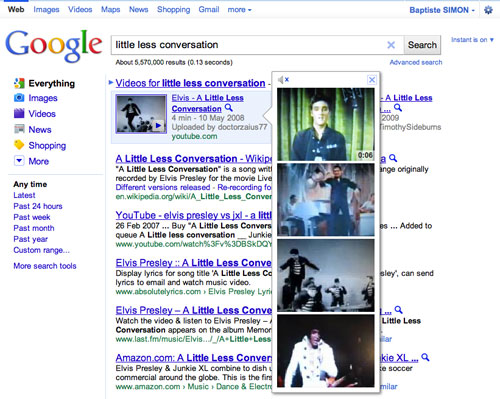Expand the More sidebar dropdown arrow
The height and width of the screenshot is (399, 500).
tap(19, 161)
